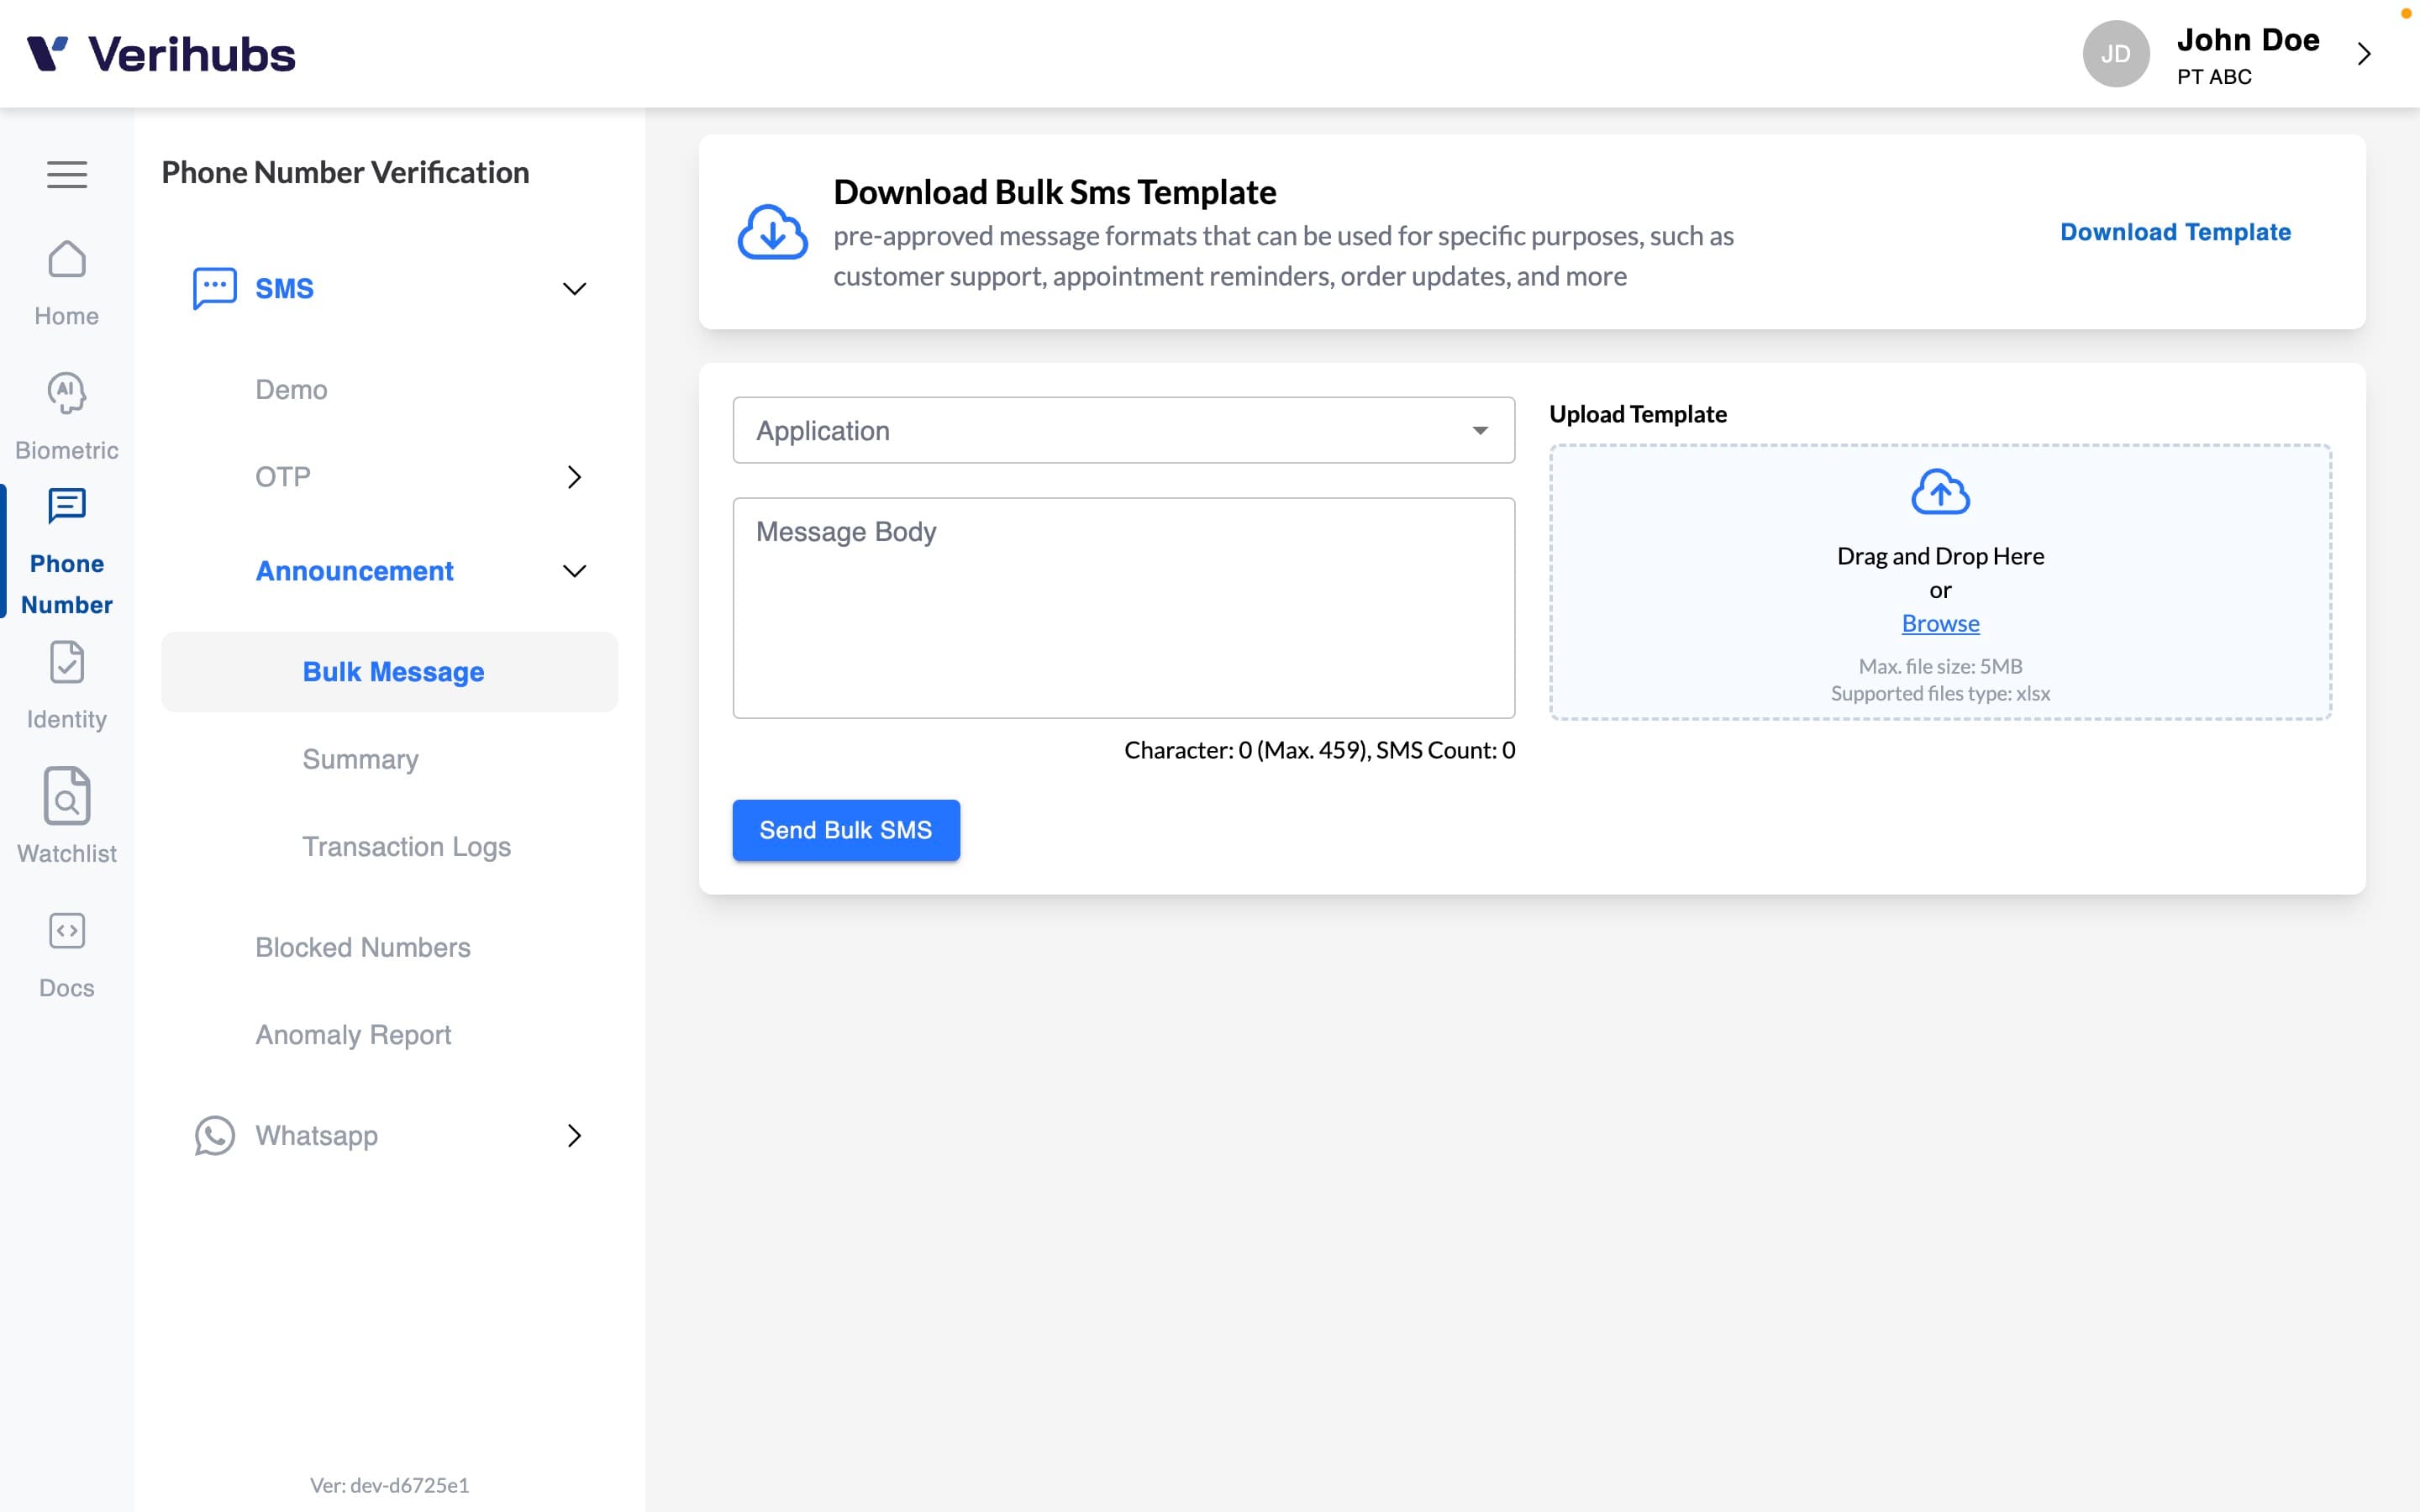The height and width of the screenshot is (1512, 2420).
Task: Expand the OTP submenu arrow
Action: [574, 477]
